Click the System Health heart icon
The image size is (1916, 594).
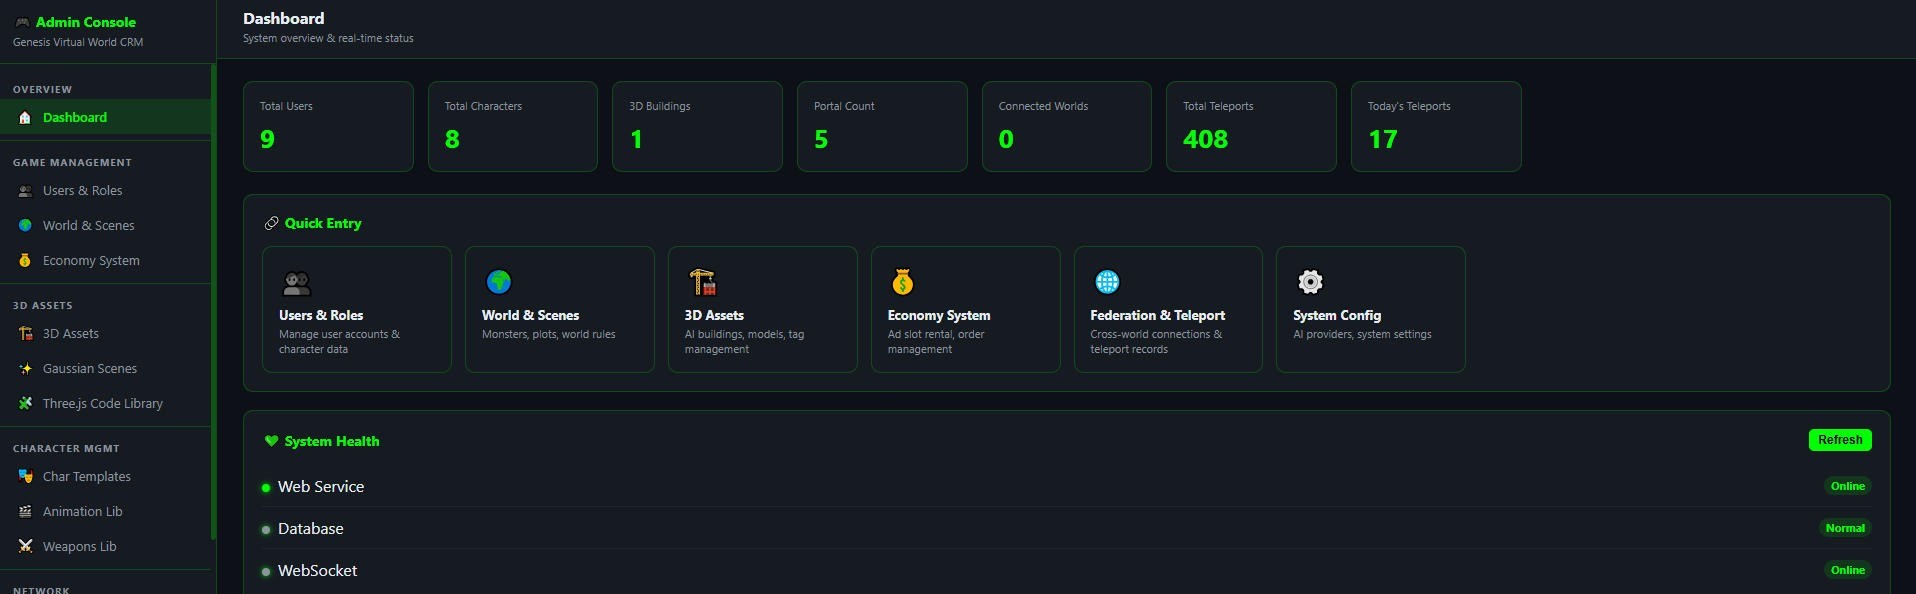271,441
